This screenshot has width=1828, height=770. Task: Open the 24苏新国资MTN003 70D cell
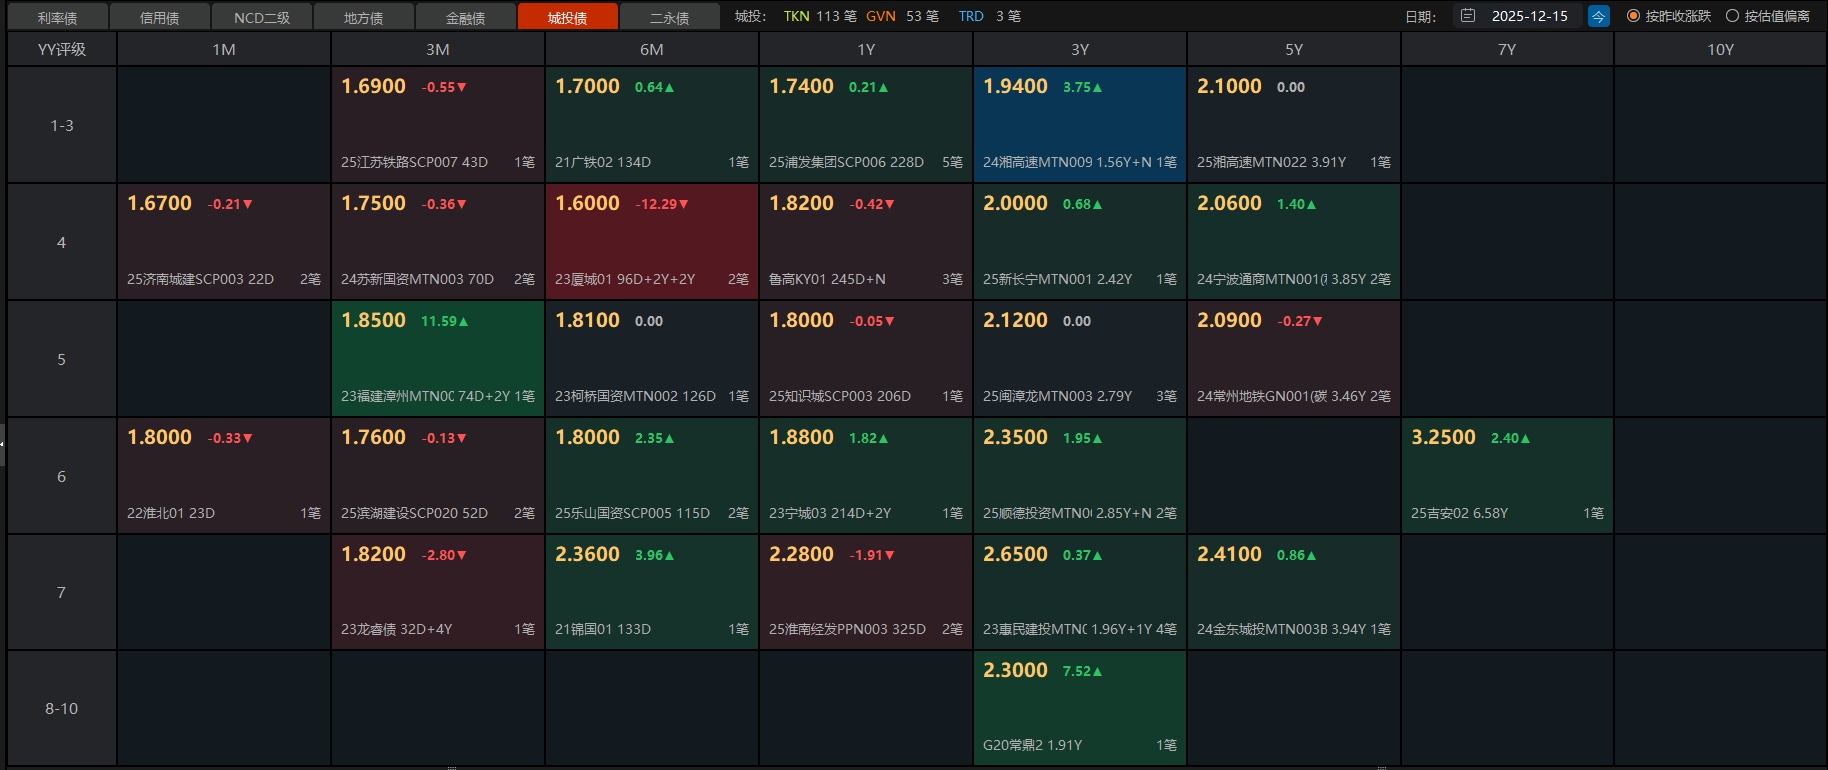[x=438, y=242]
